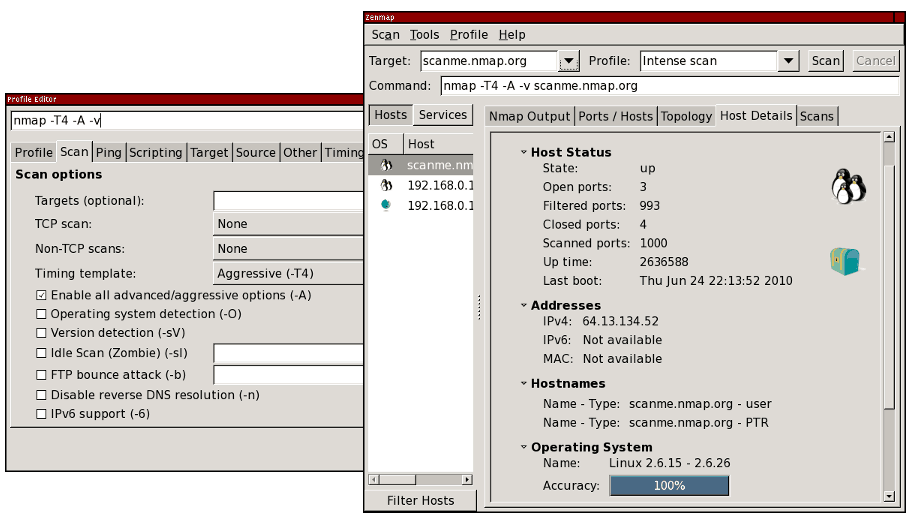The height and width of the screenshot is (525, 915).
Task: Click the Accuracy 100% progress bar
Action: click(669, 486)
